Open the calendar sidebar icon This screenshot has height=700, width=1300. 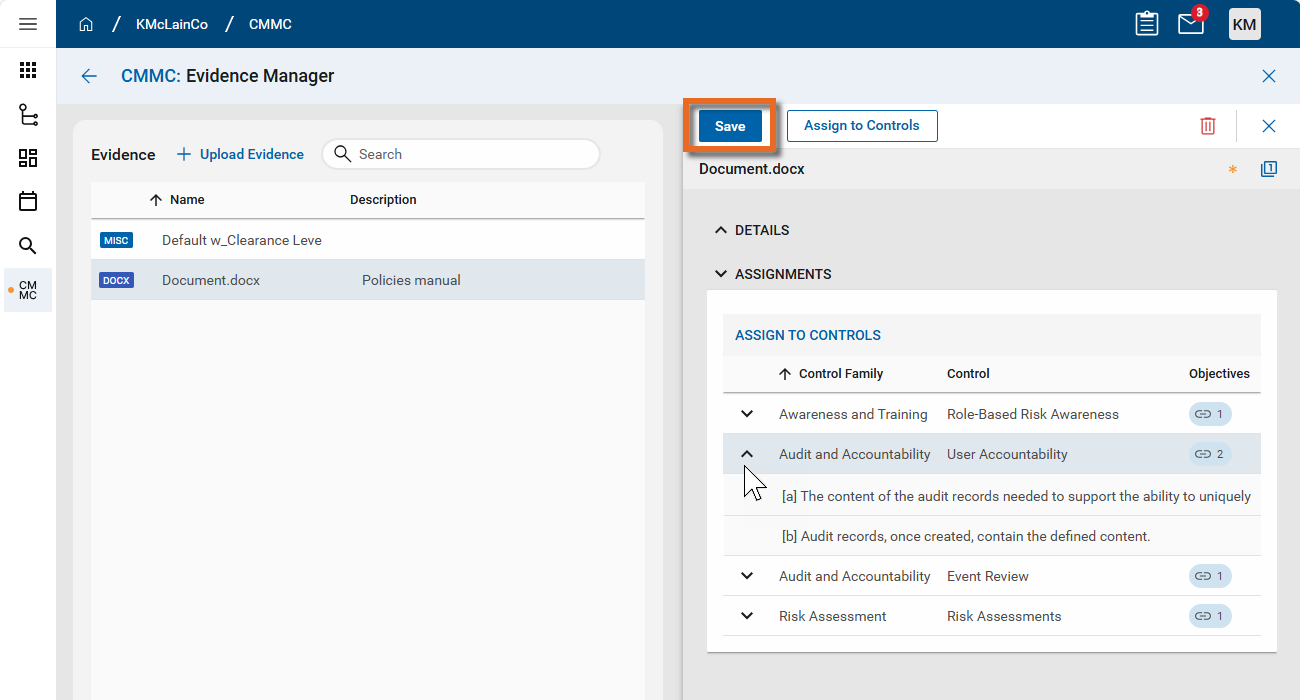28,201
